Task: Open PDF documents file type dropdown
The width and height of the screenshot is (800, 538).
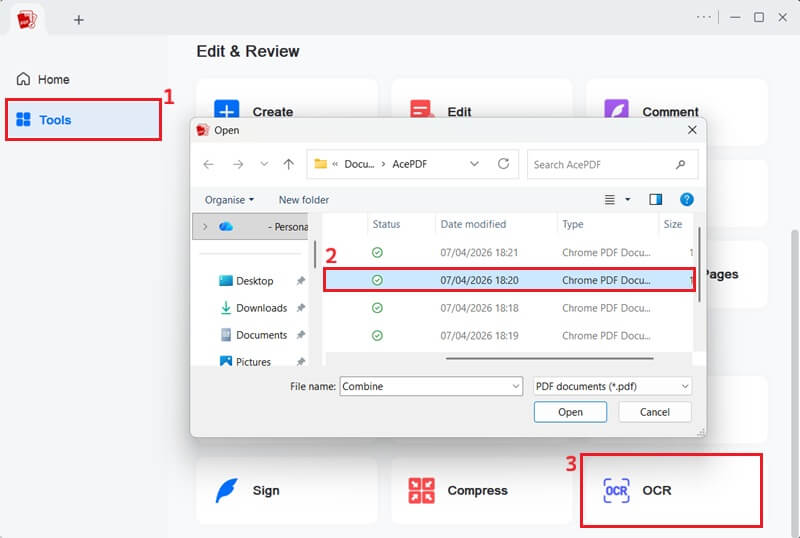Action: pyautogui.click(x=612, y=386)
